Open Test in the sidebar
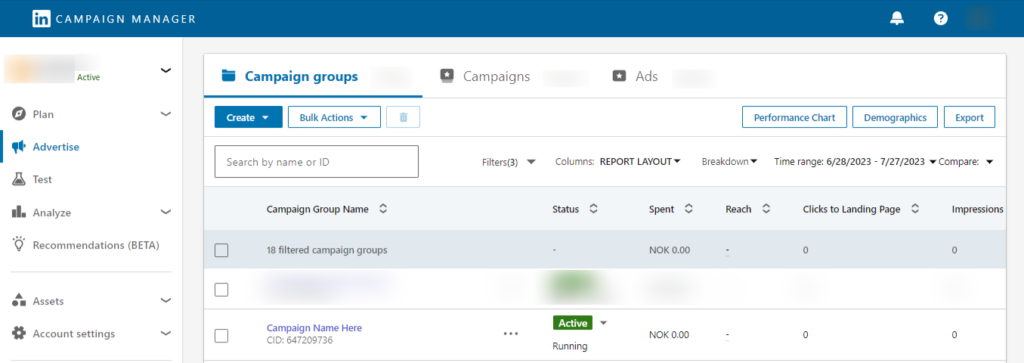The image size is (1024, 363). pyautogui.click(x=42, y=180)
